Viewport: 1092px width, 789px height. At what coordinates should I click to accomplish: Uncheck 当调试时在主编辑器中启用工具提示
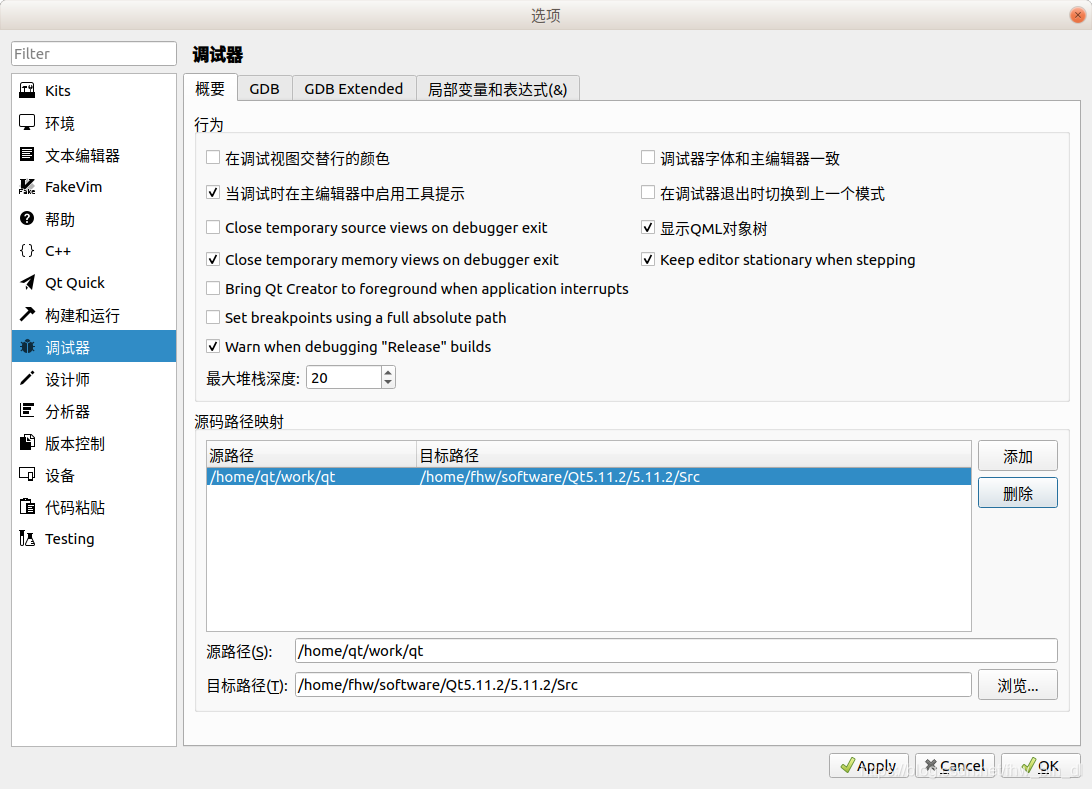213,193
